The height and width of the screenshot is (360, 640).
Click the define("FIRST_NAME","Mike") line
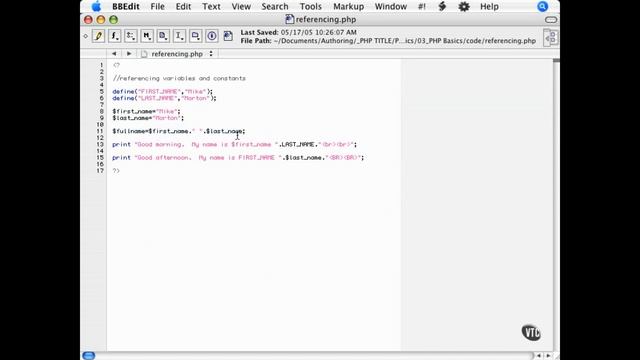(x=162, y=91)
